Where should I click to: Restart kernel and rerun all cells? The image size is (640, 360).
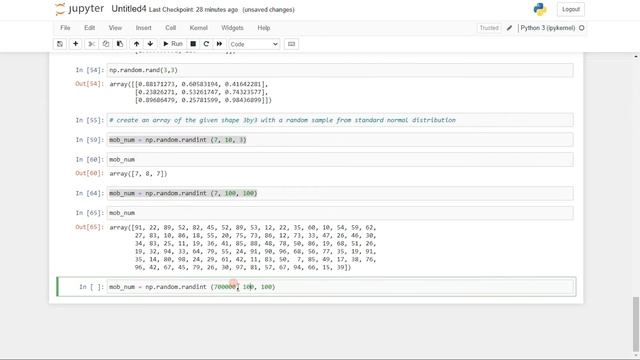(219, 44)
